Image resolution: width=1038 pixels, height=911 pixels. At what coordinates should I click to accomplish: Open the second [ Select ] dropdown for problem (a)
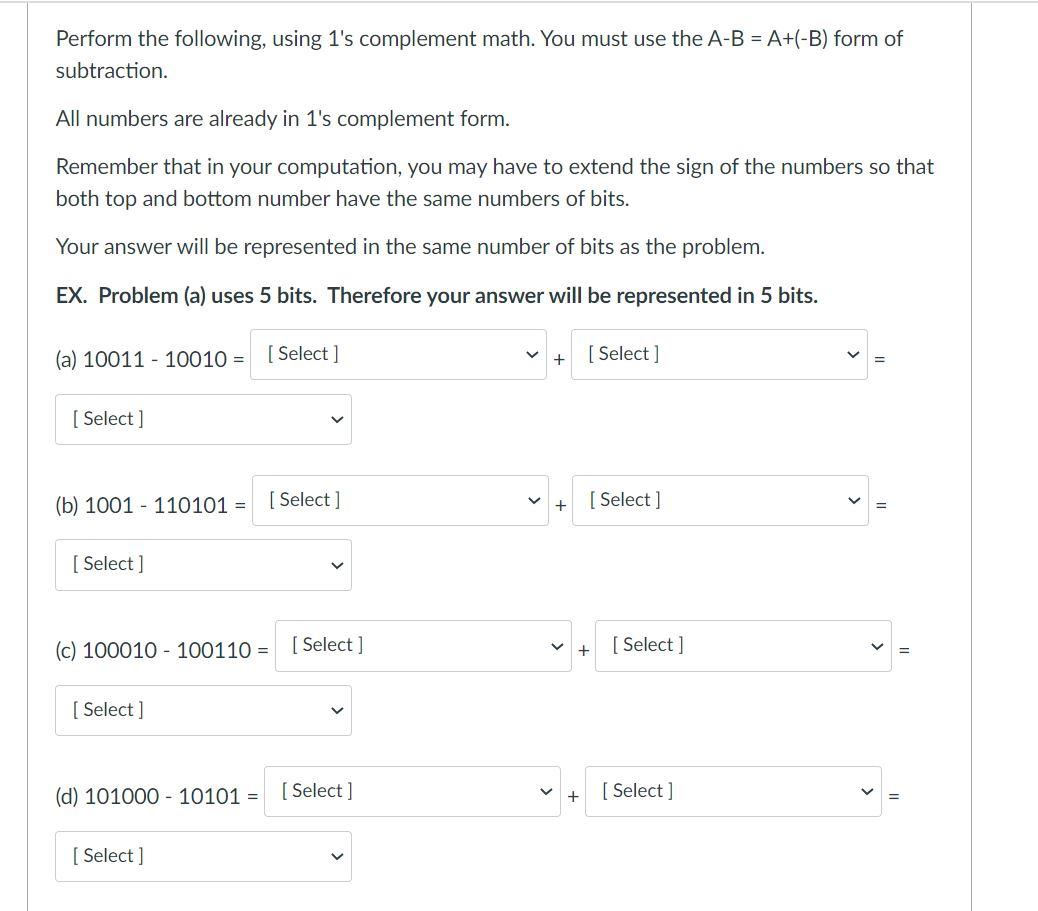pyautogui.click(x=719, y=354)
